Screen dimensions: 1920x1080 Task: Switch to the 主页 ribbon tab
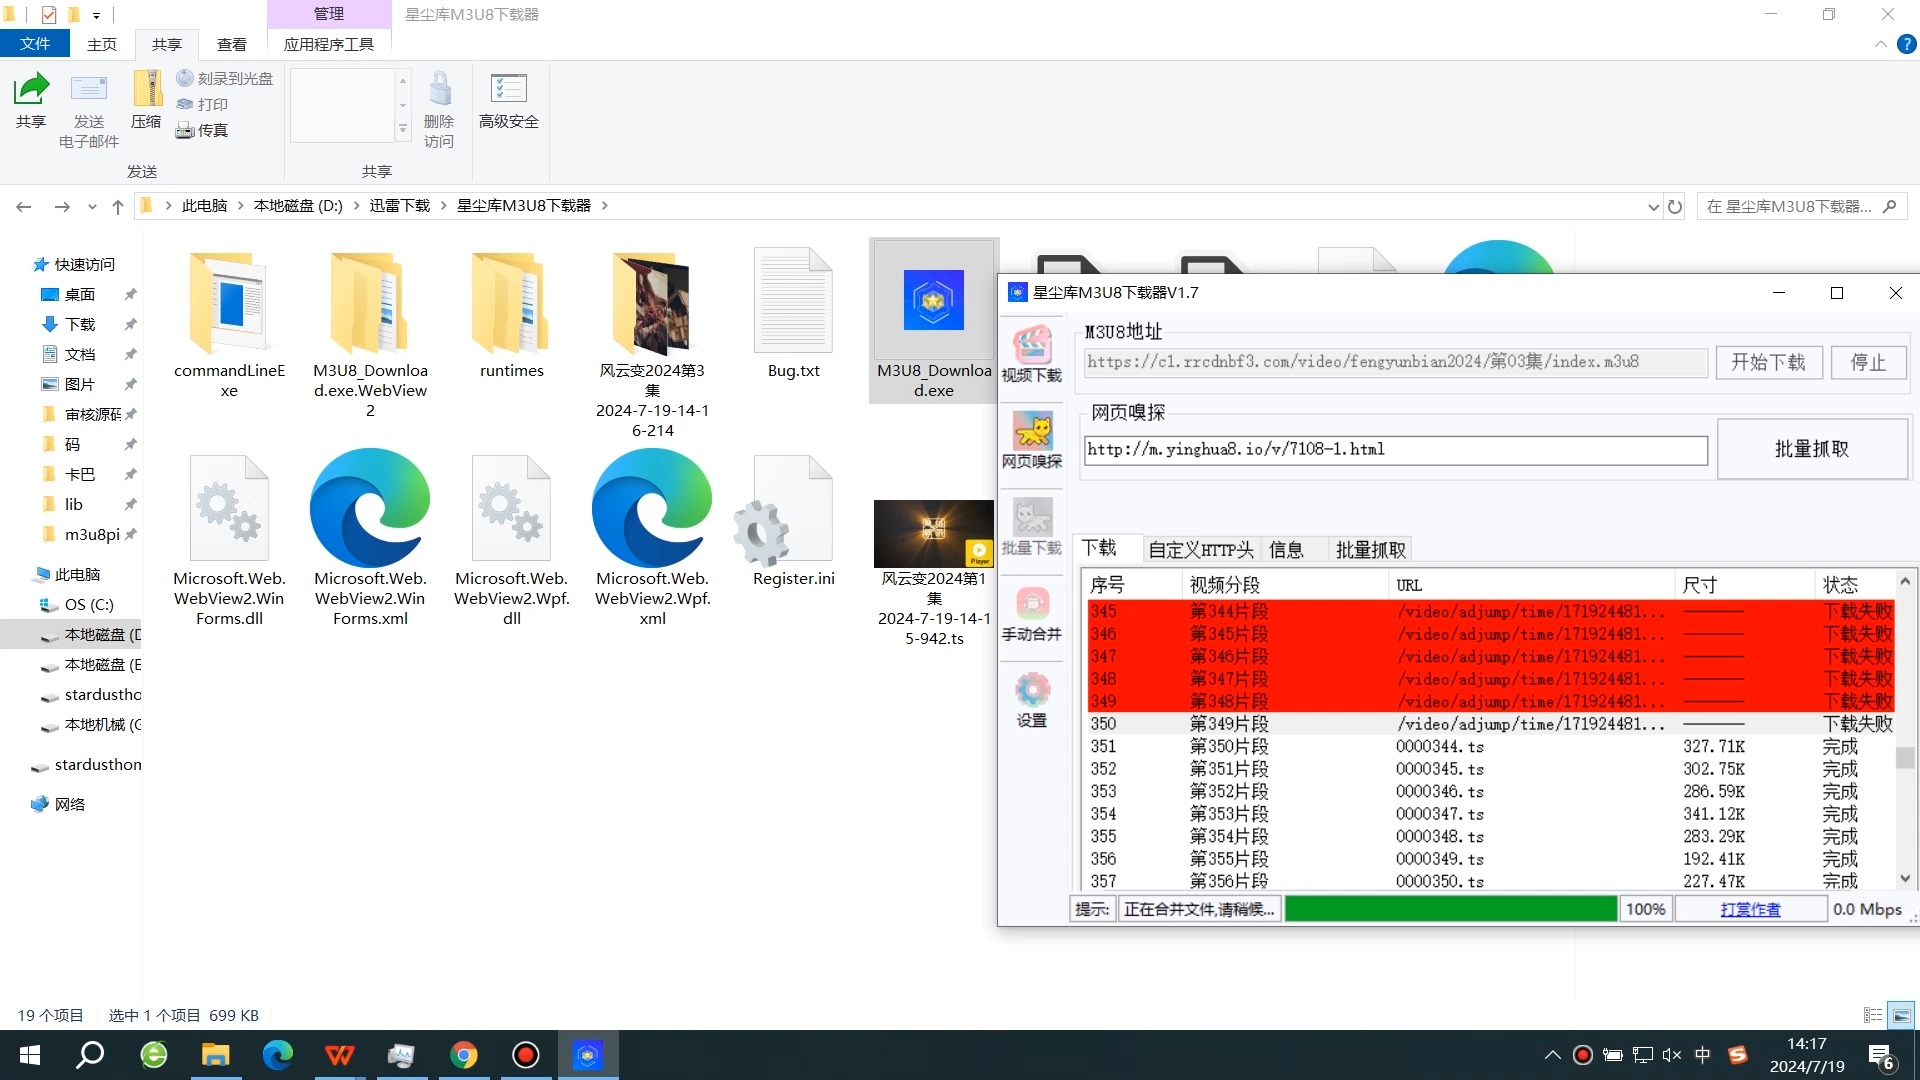tap(101, 44)
